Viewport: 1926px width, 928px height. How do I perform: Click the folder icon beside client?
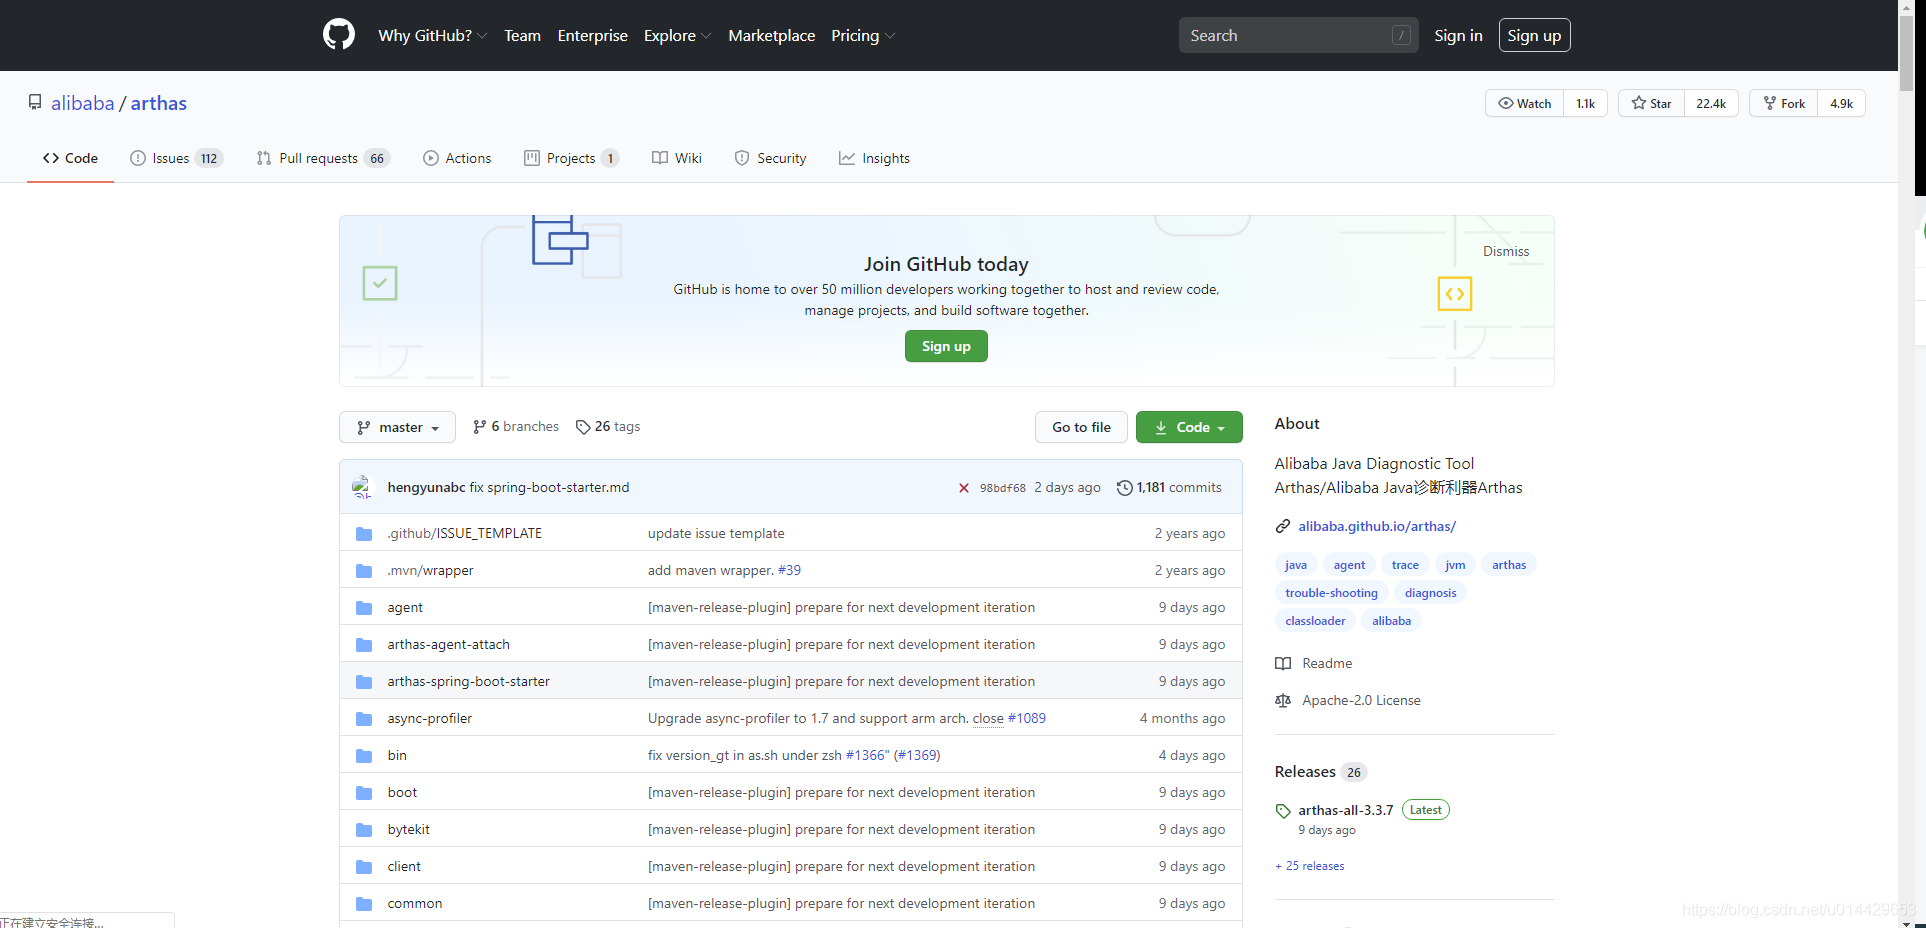click(x=364, y=867)
